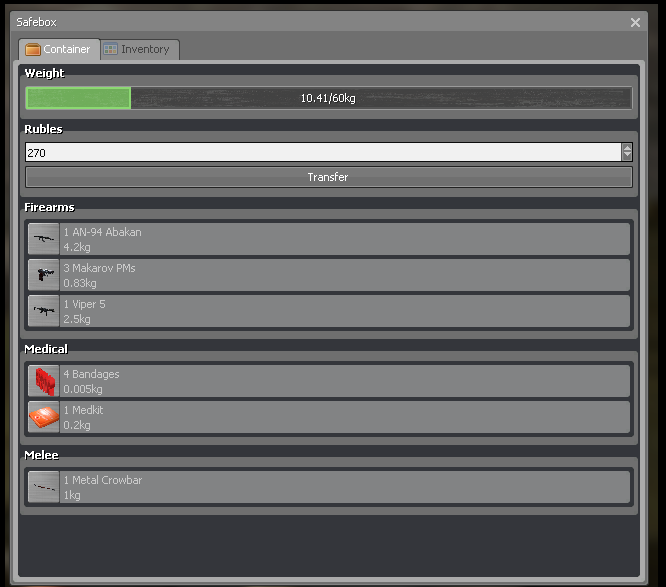Viewport: 666px width, 587px height.
Task: Click the red Bandages icon
Action: tap(44, 381)
